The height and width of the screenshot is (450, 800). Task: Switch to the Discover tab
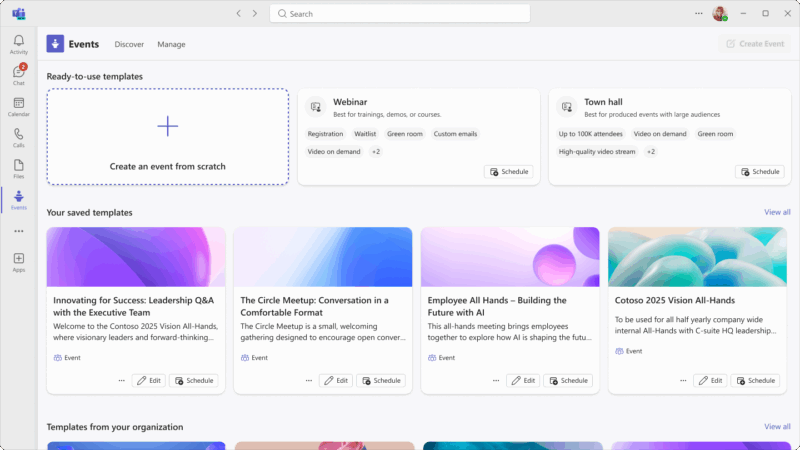(129, 44)
